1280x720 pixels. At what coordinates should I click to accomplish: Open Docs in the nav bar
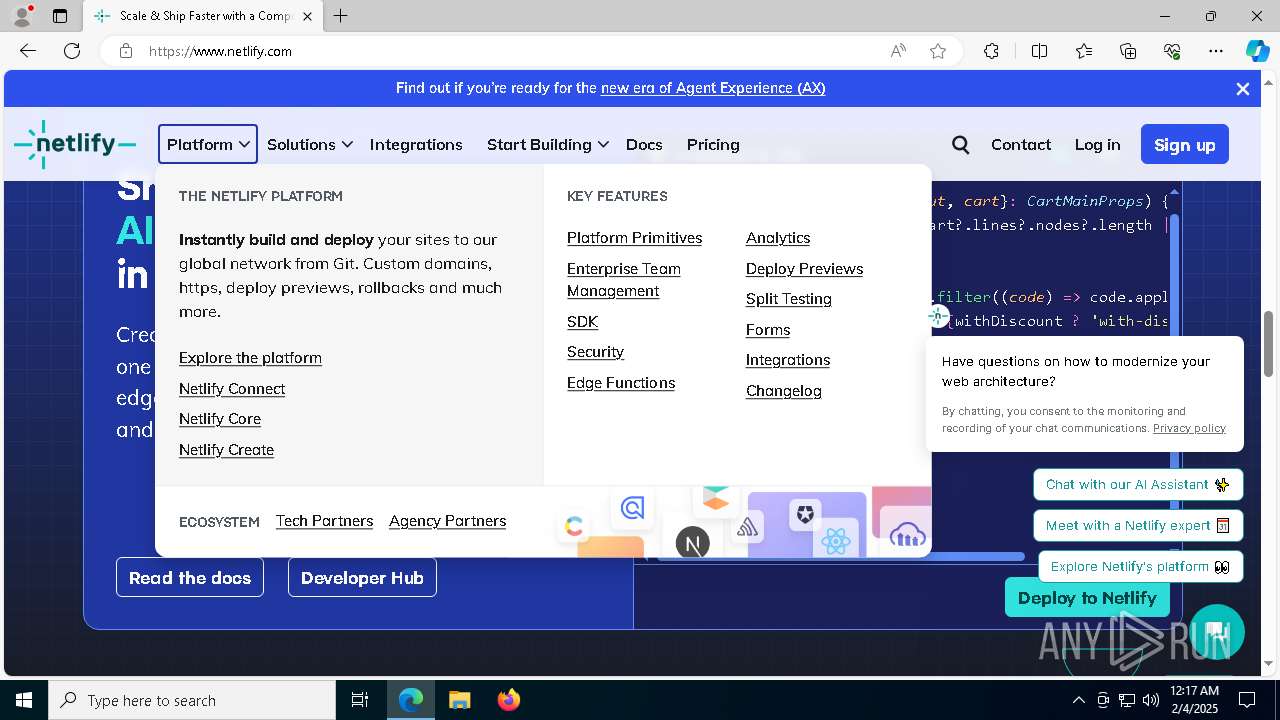pos(644,144)
